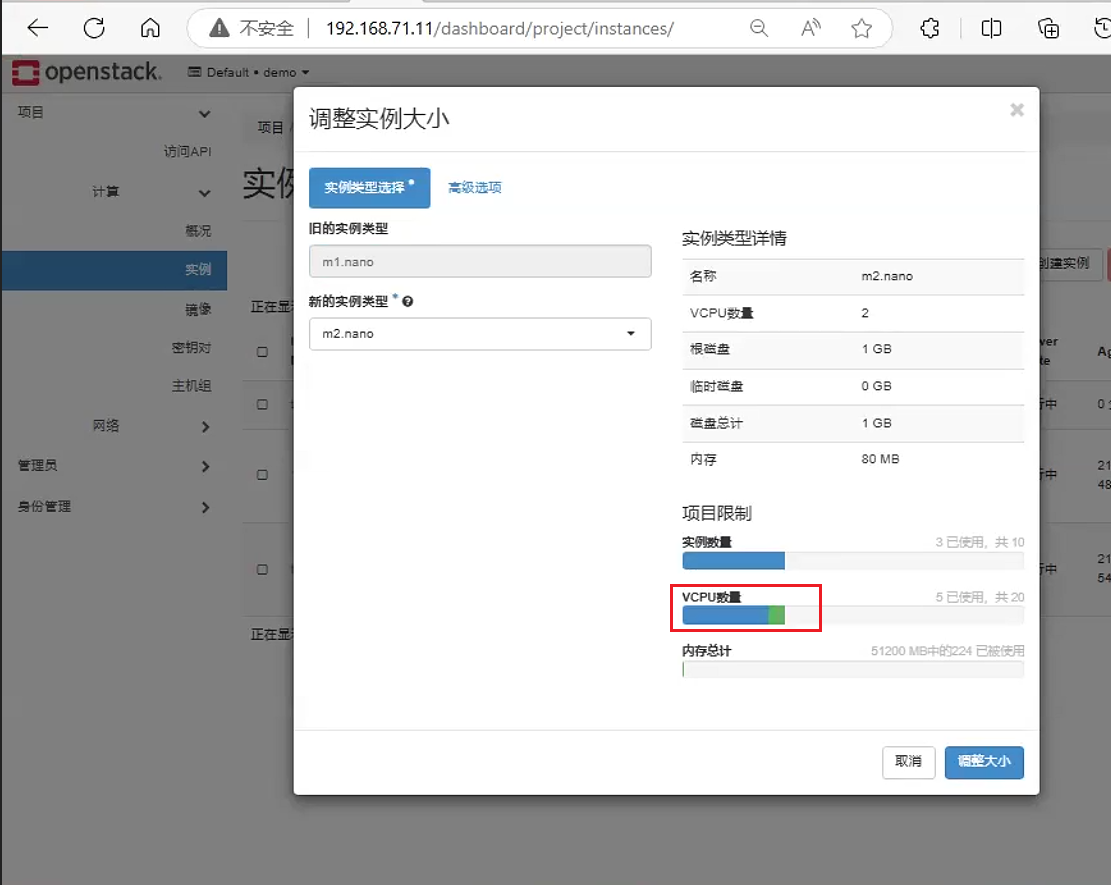
Task: Click the old flavor m1.nano field
Action: pos(480,261)
